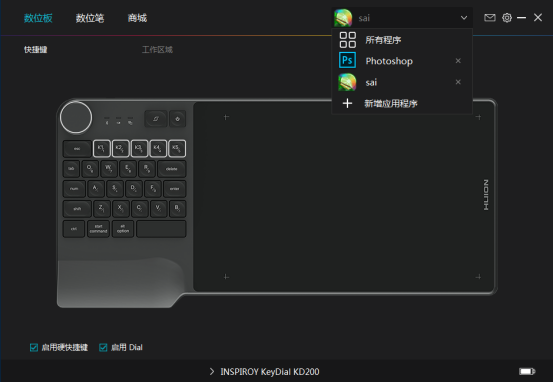Select the K1 shortcut key
Screen dimensions: 554x382
pyautogui.click(x=102, y=148)
